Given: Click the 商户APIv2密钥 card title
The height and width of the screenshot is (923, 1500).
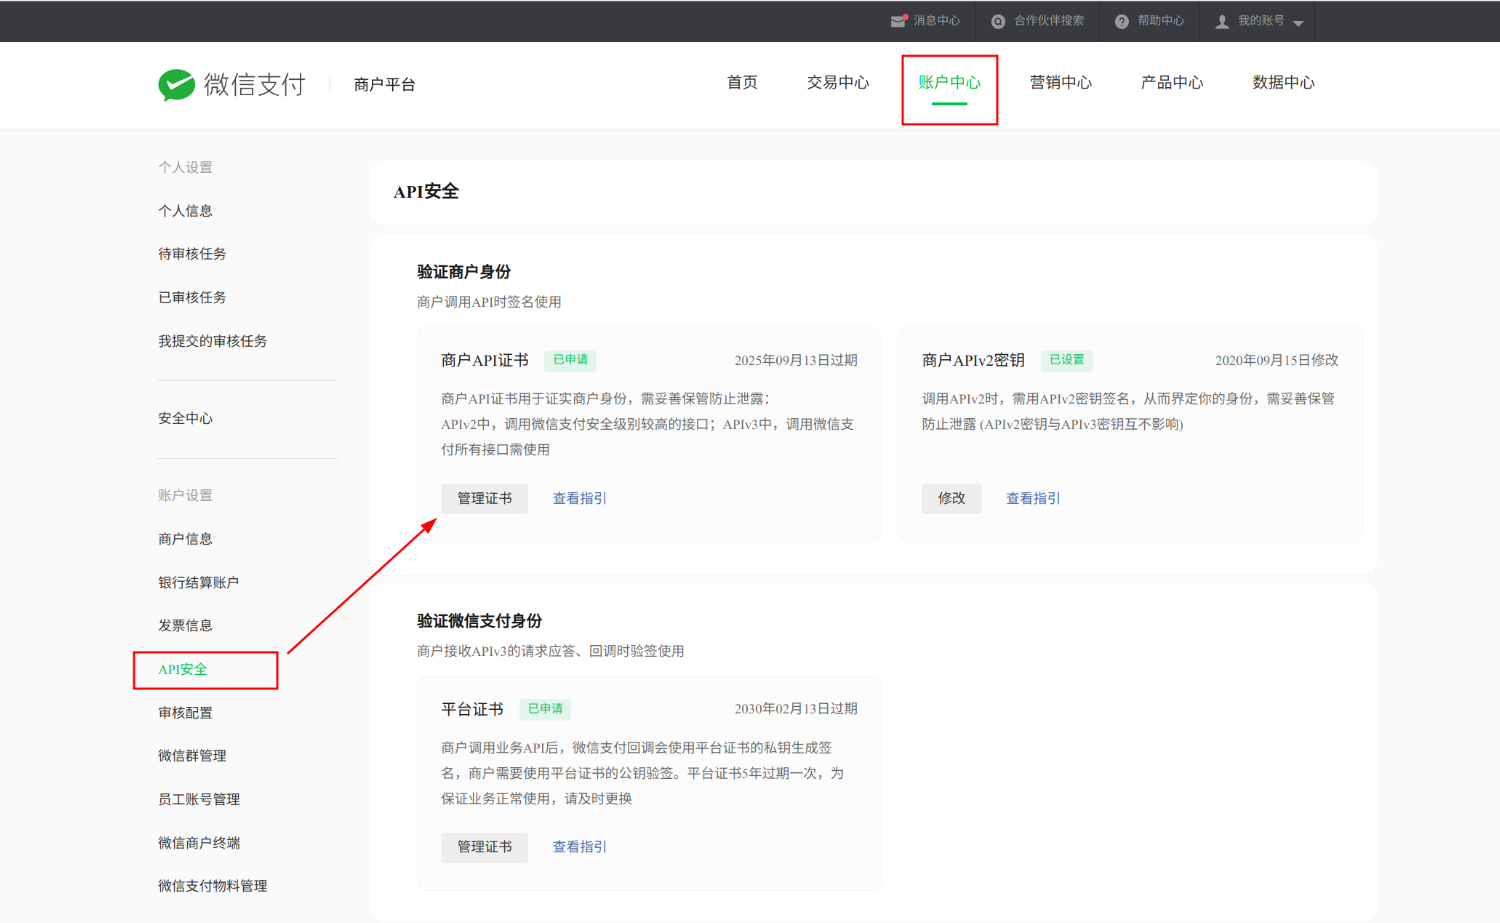Looking at the screenshot, I should pos(973,360).
